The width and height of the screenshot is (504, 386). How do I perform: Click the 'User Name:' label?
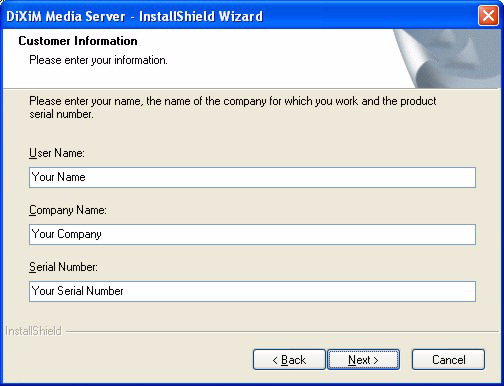57,153
